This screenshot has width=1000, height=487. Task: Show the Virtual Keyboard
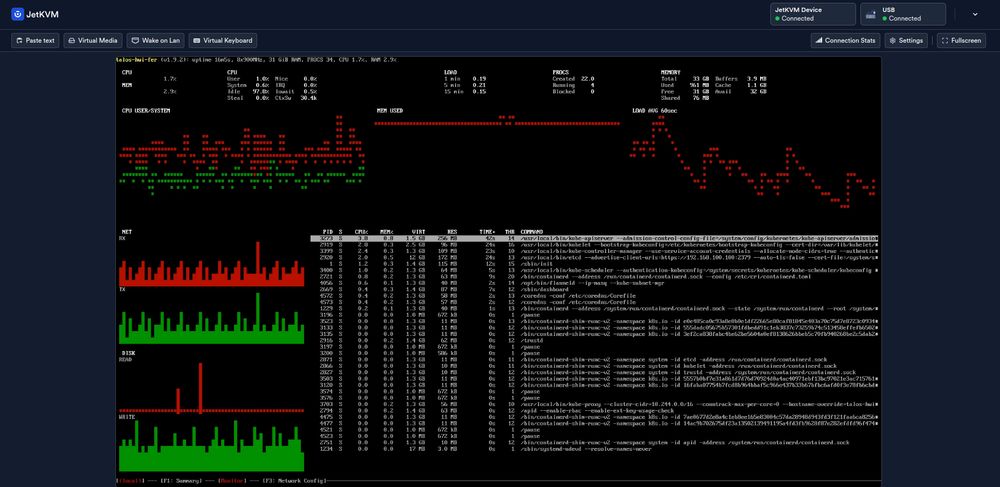(x=223, y=40)
